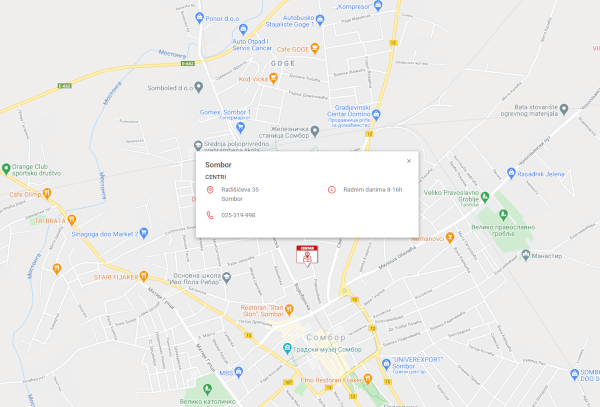The height and width of the screenshot is (407, 600).
Task: Click the STARI FIJAKER restaurant pin
Action: 143,276
